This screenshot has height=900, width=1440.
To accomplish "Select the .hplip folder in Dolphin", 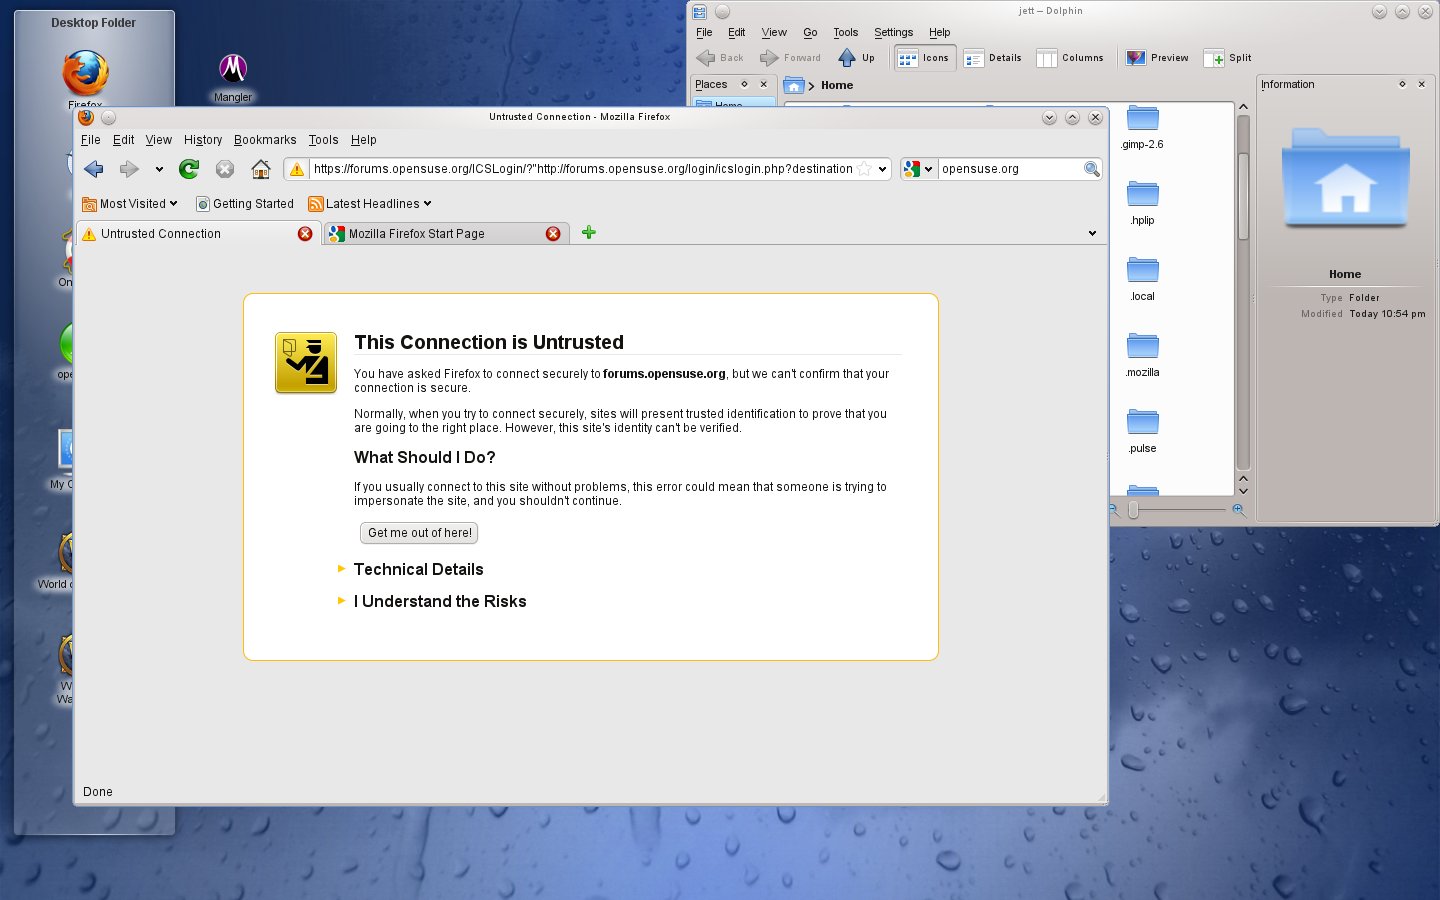I will [x=1142, y=204].
